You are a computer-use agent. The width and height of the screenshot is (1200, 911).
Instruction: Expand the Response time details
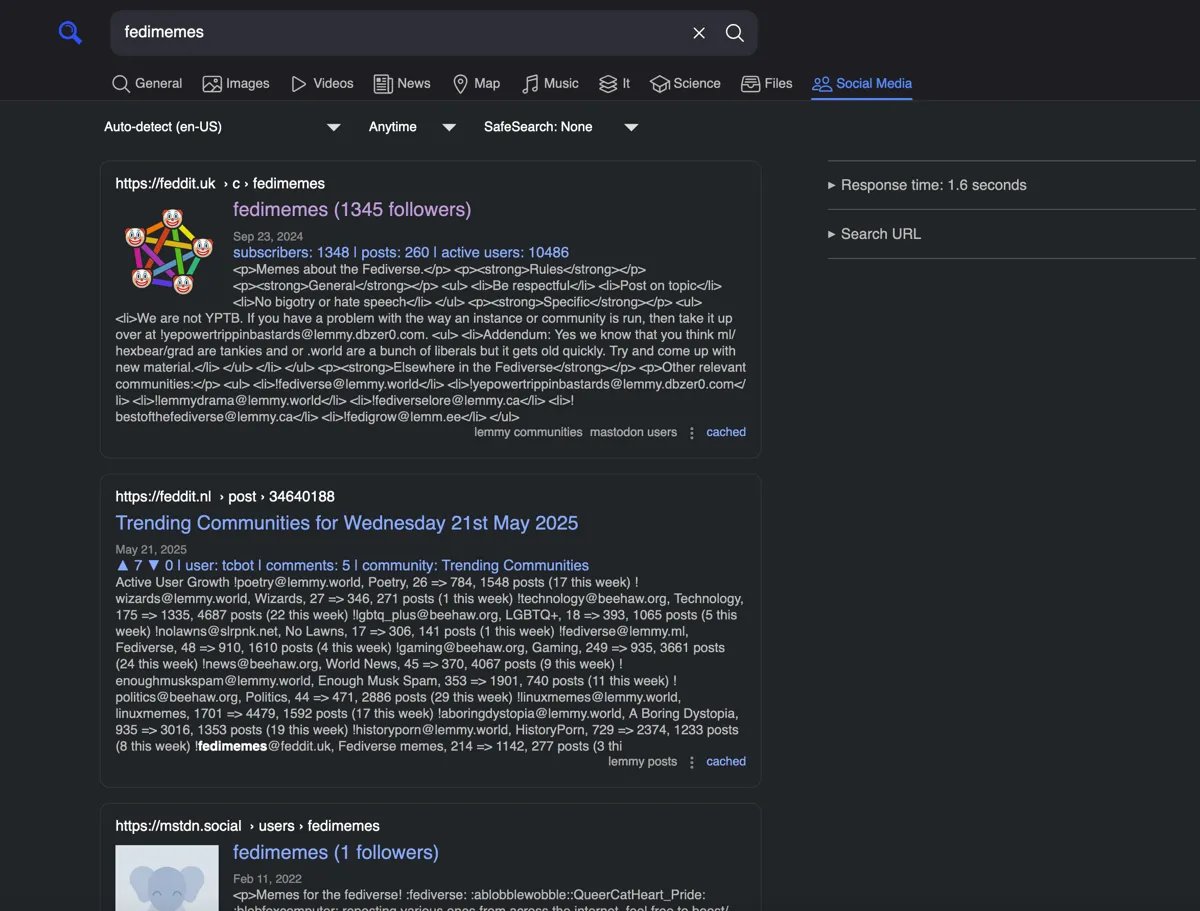coord(927,185)
